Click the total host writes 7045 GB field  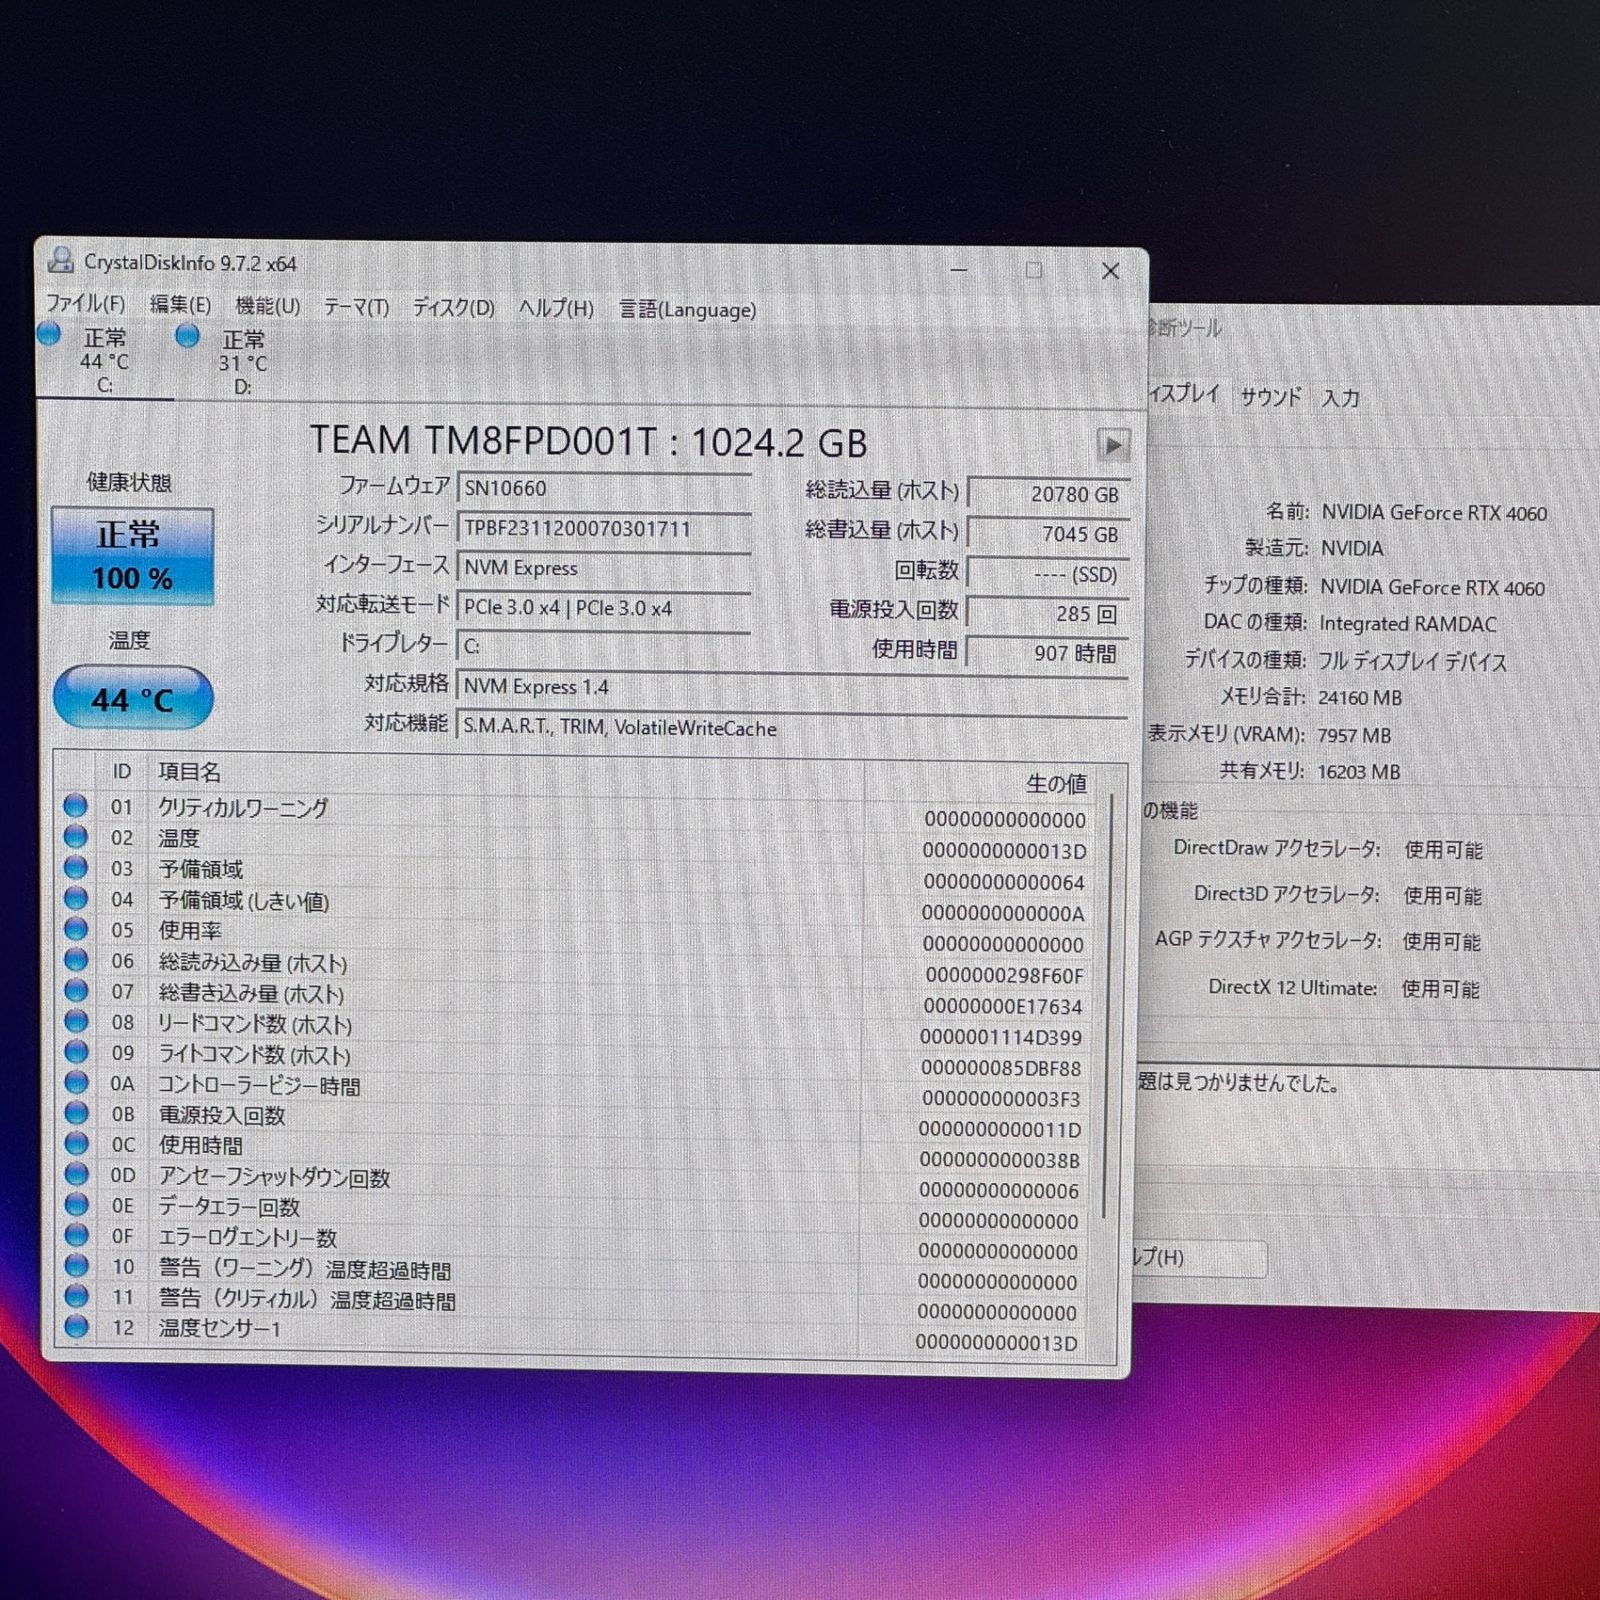(x=1048, y=534)
